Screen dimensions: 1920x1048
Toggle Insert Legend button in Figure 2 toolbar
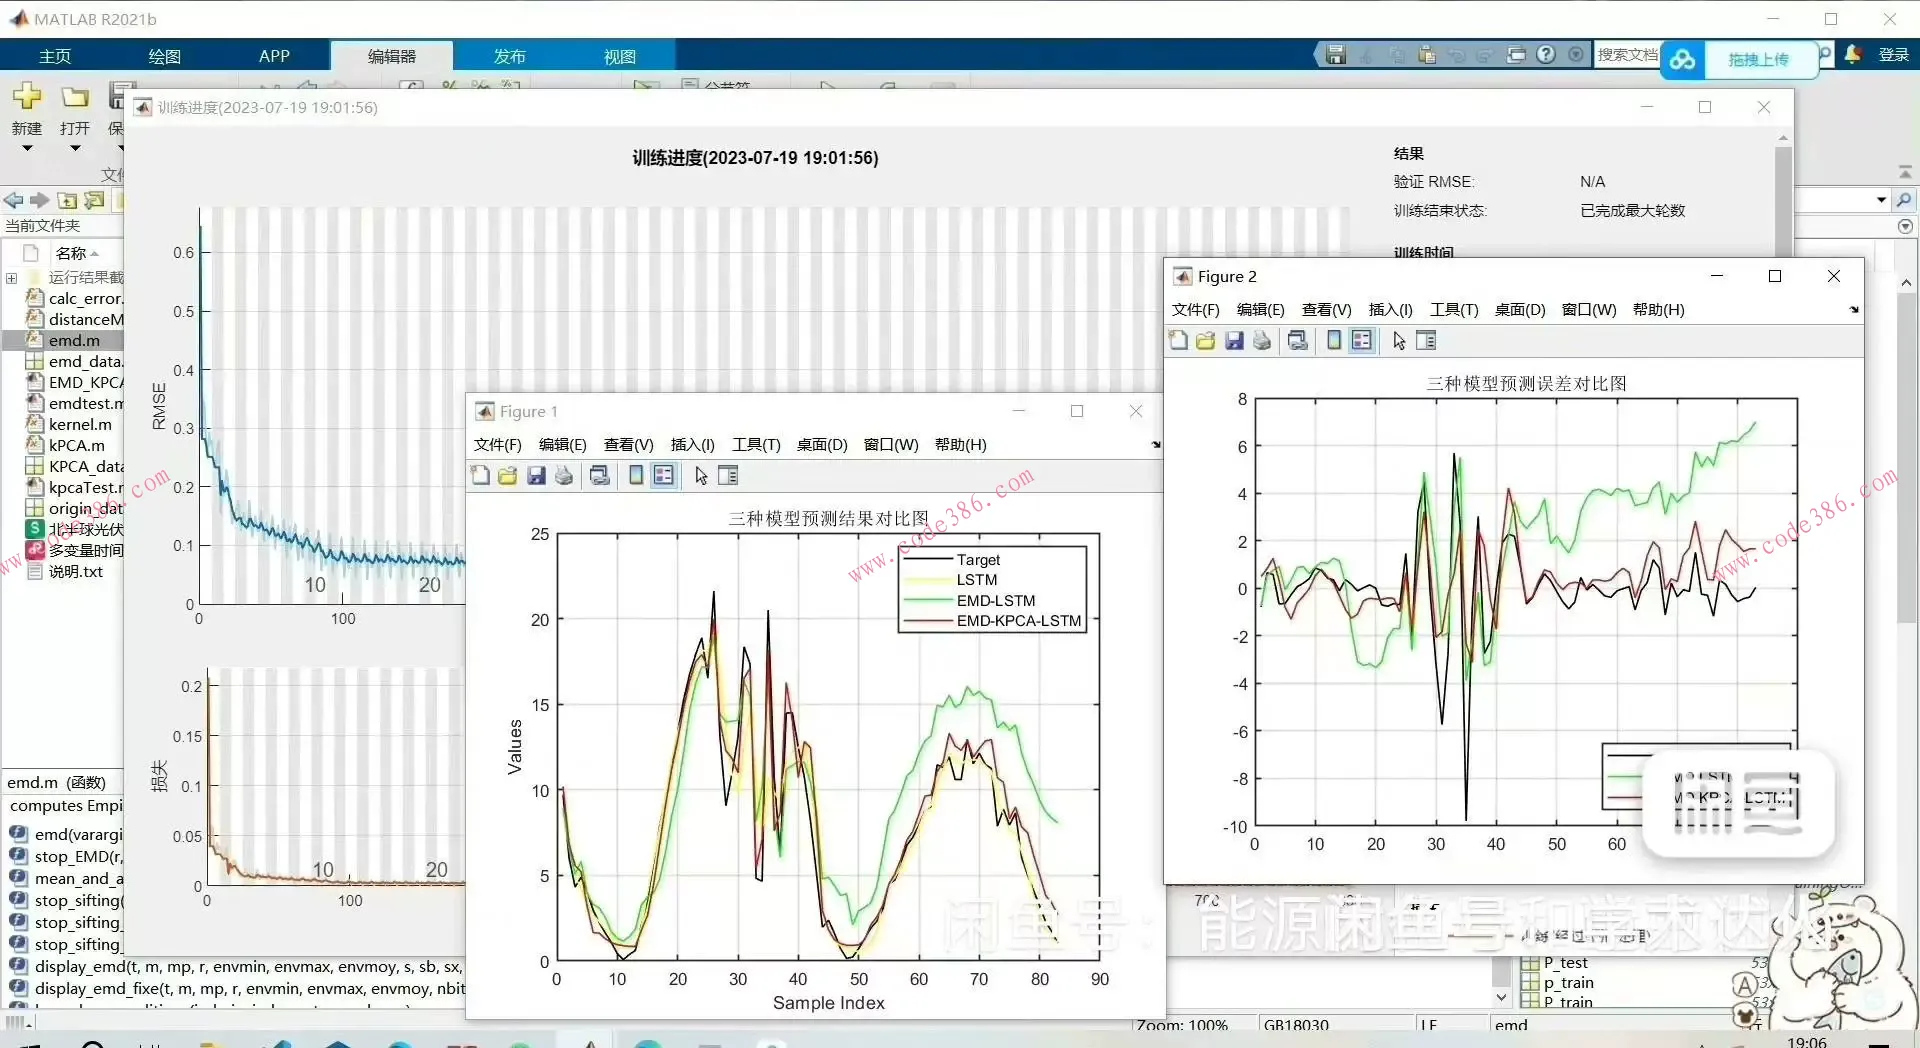tap(1362, 341)
